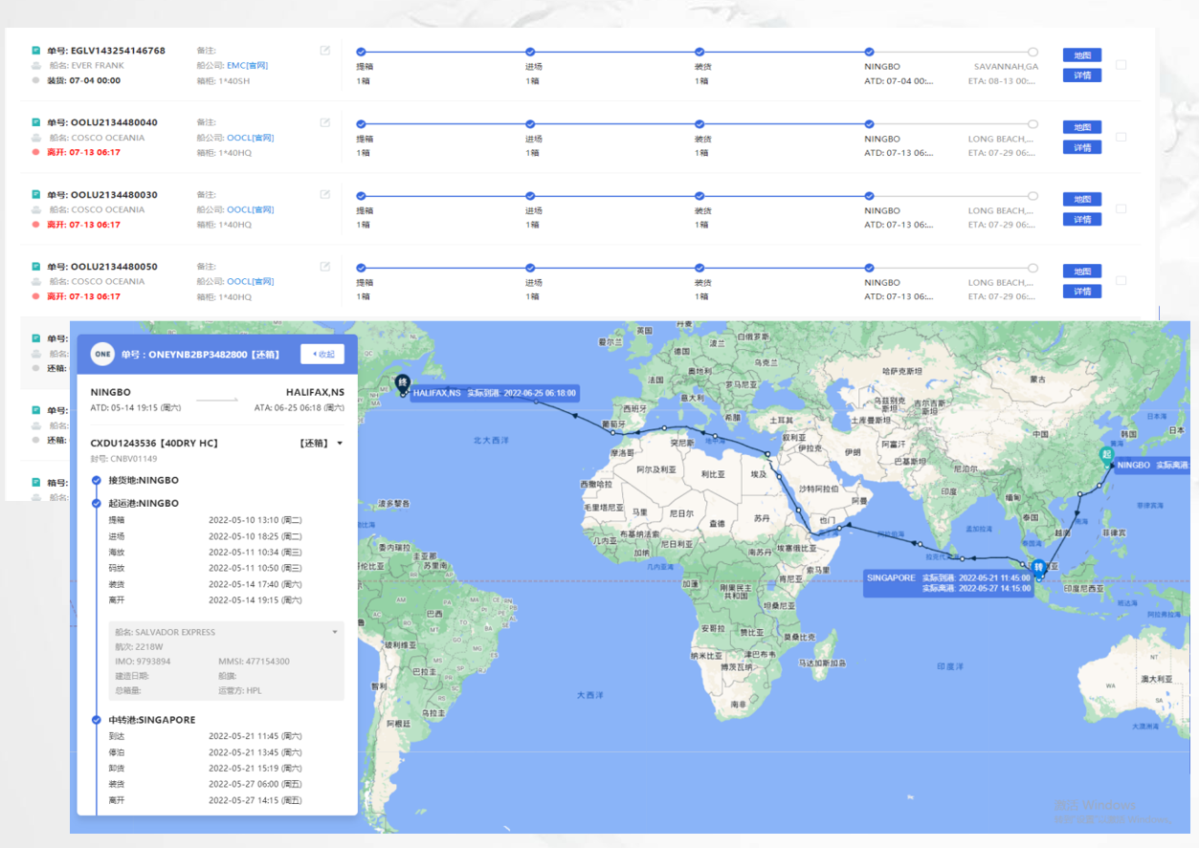Open the 地图 map for EGLV143254146768
The height and width of the screenshot is (848, 1199).
coord(1081,55)
